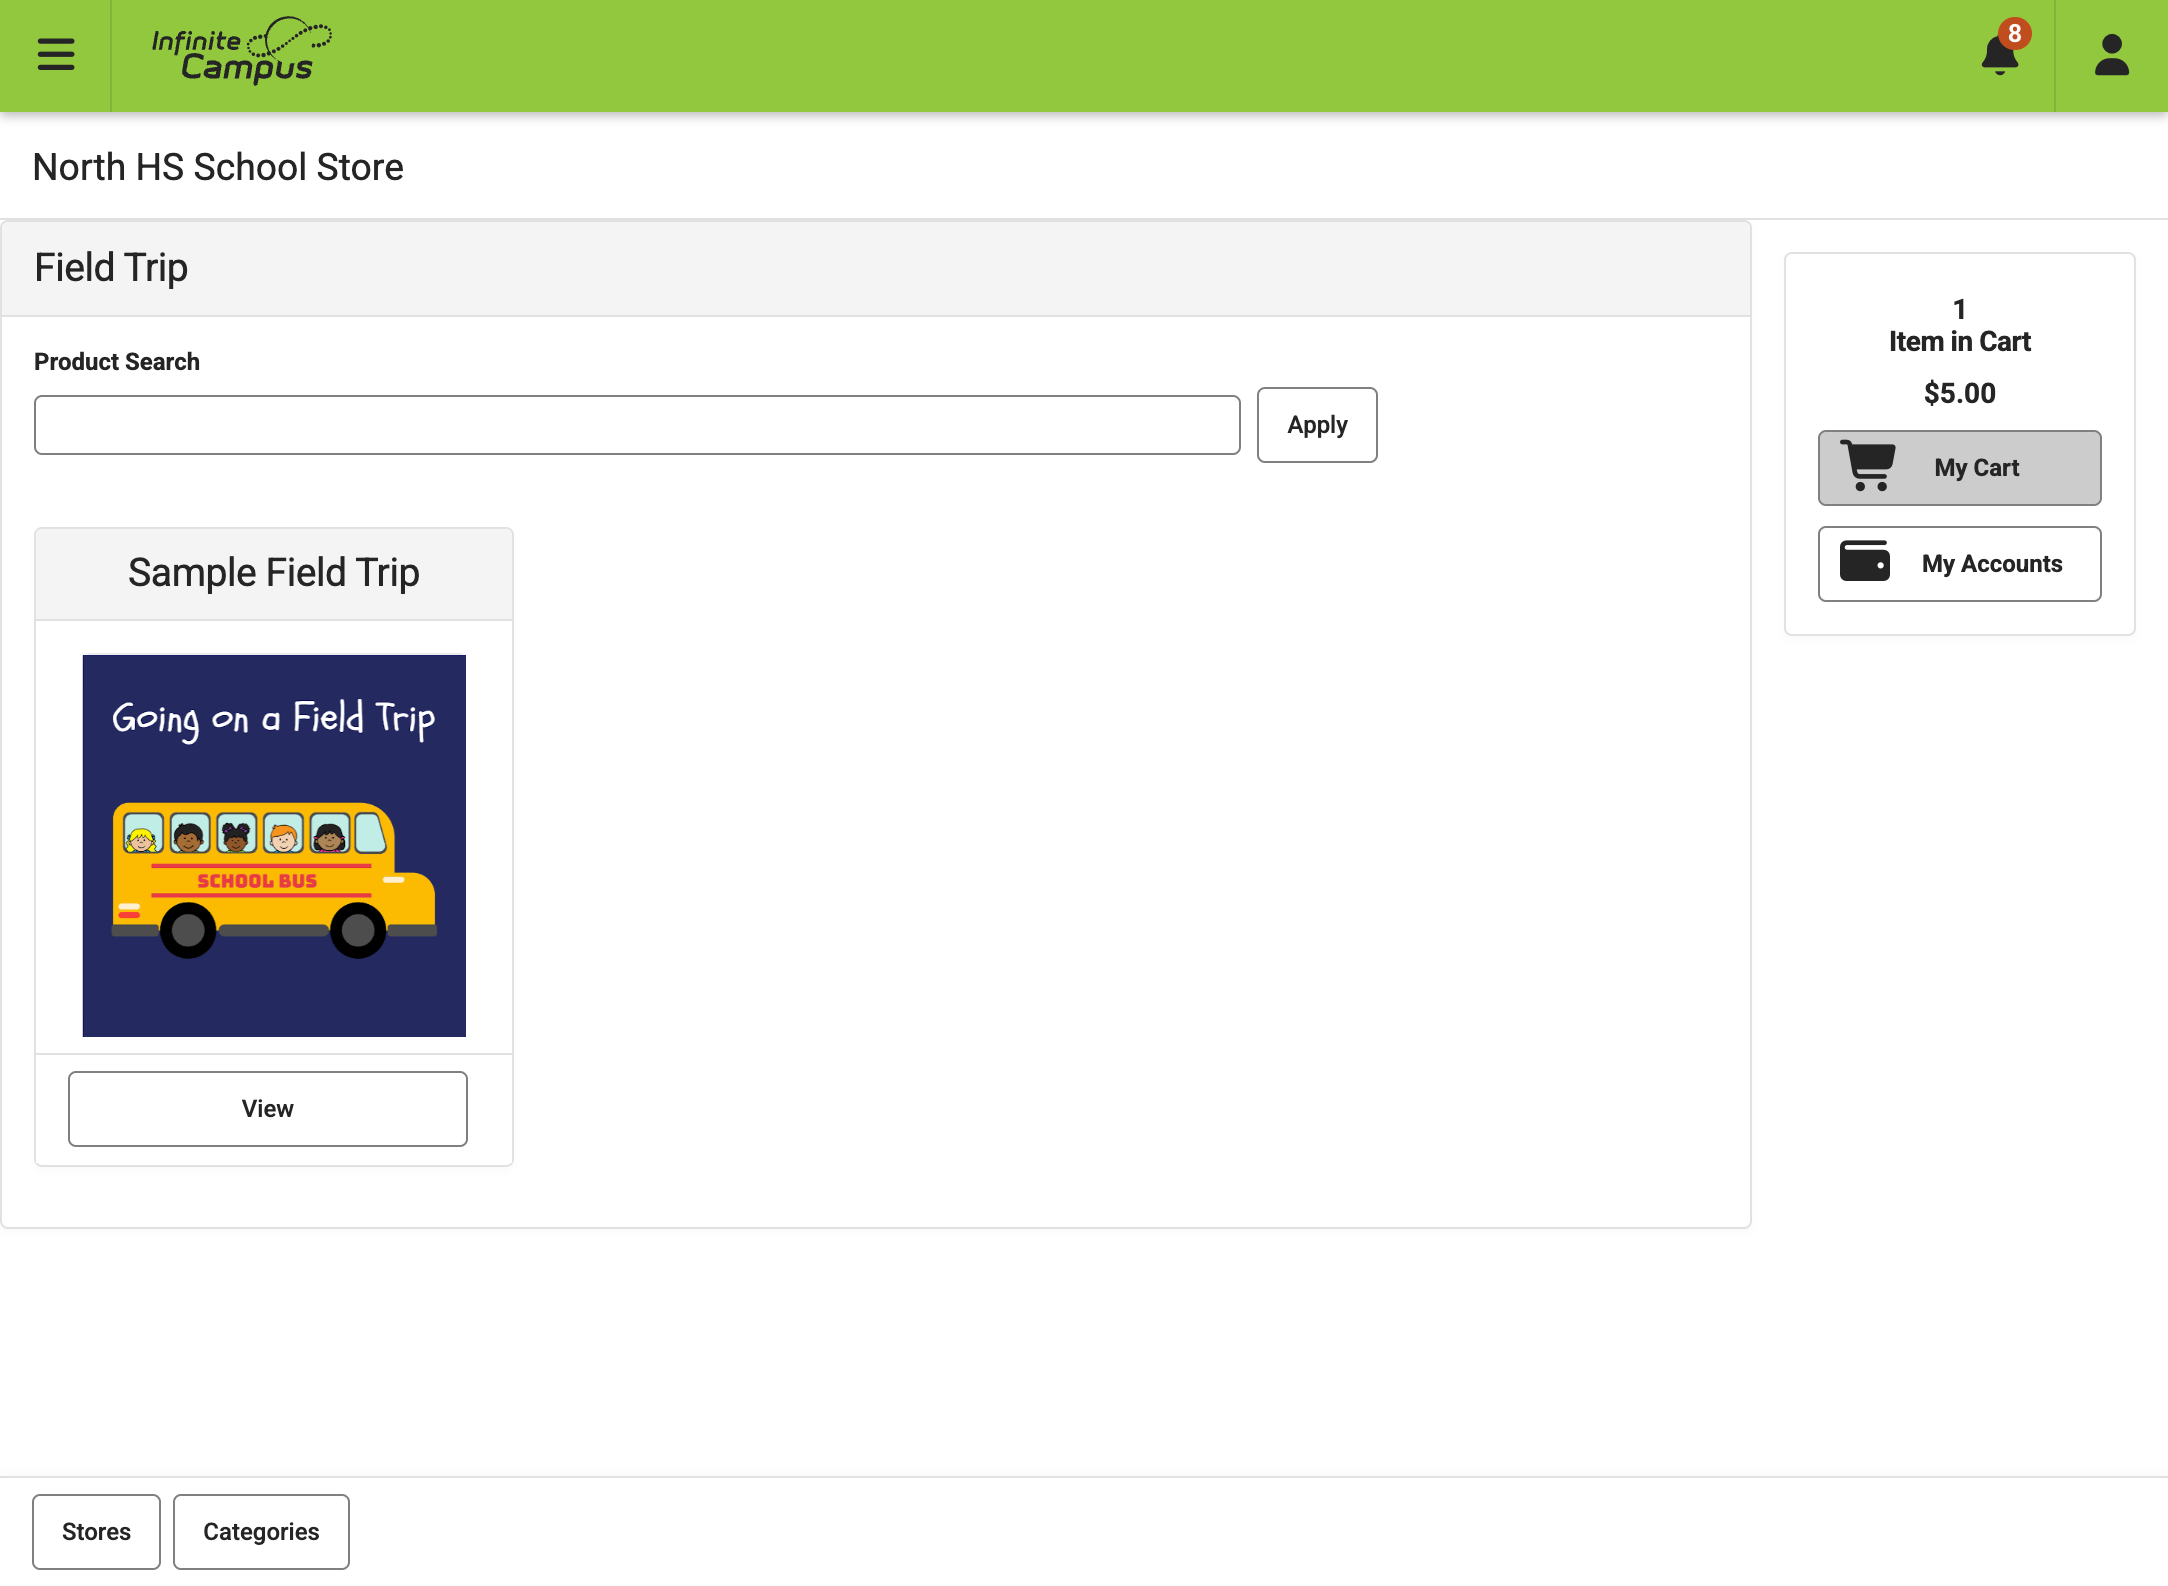This screenshot has height=1586, width=2168.
Task: Click the North HS School Store heading
Action: pyautogui.click(x=218, y=167)
